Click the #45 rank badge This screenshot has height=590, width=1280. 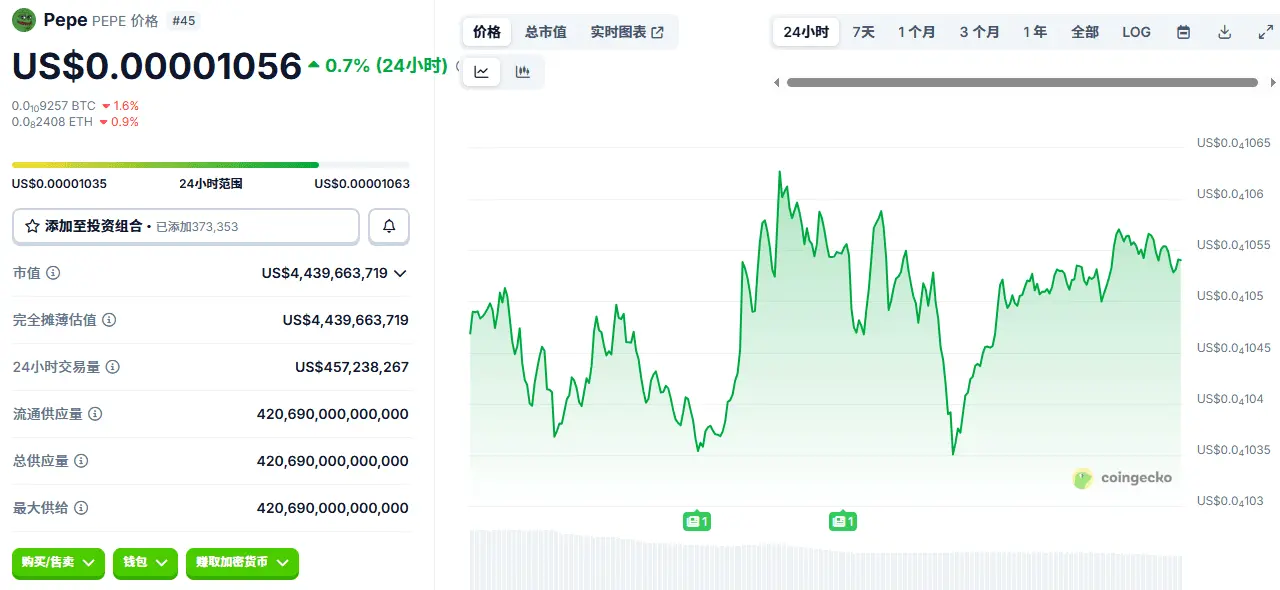click(x=183, y=21)
